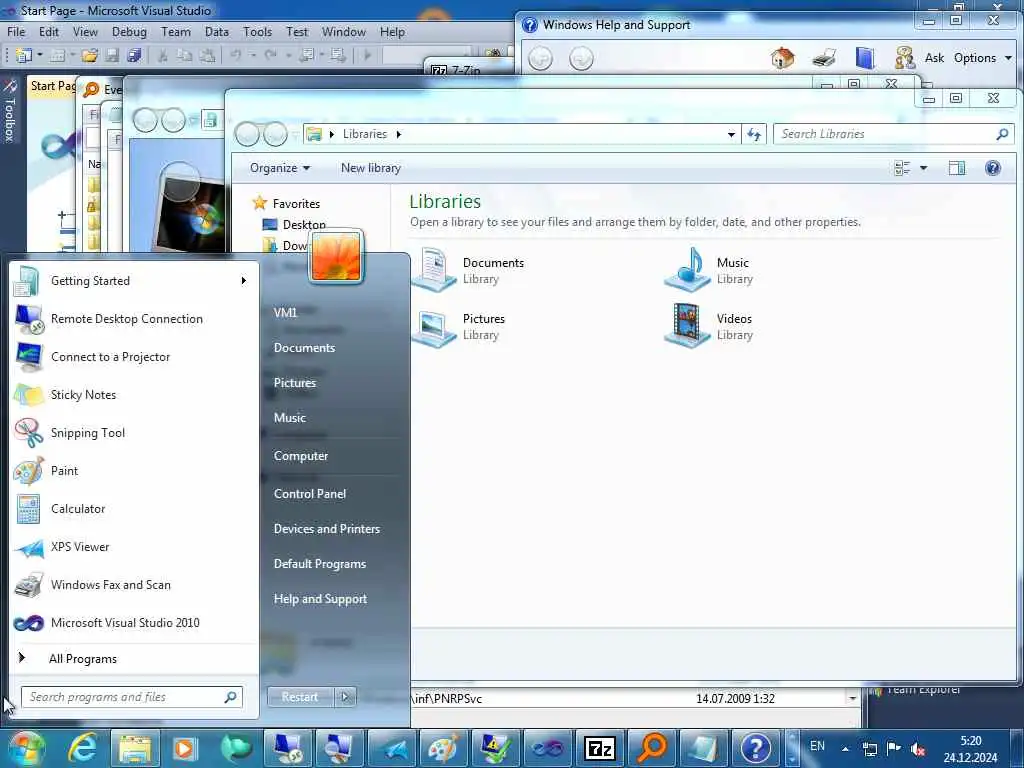Screen dimensions: 1024x768
Task: Expand Toolbox panel in Visual Studio
Action: pos(9,111)
